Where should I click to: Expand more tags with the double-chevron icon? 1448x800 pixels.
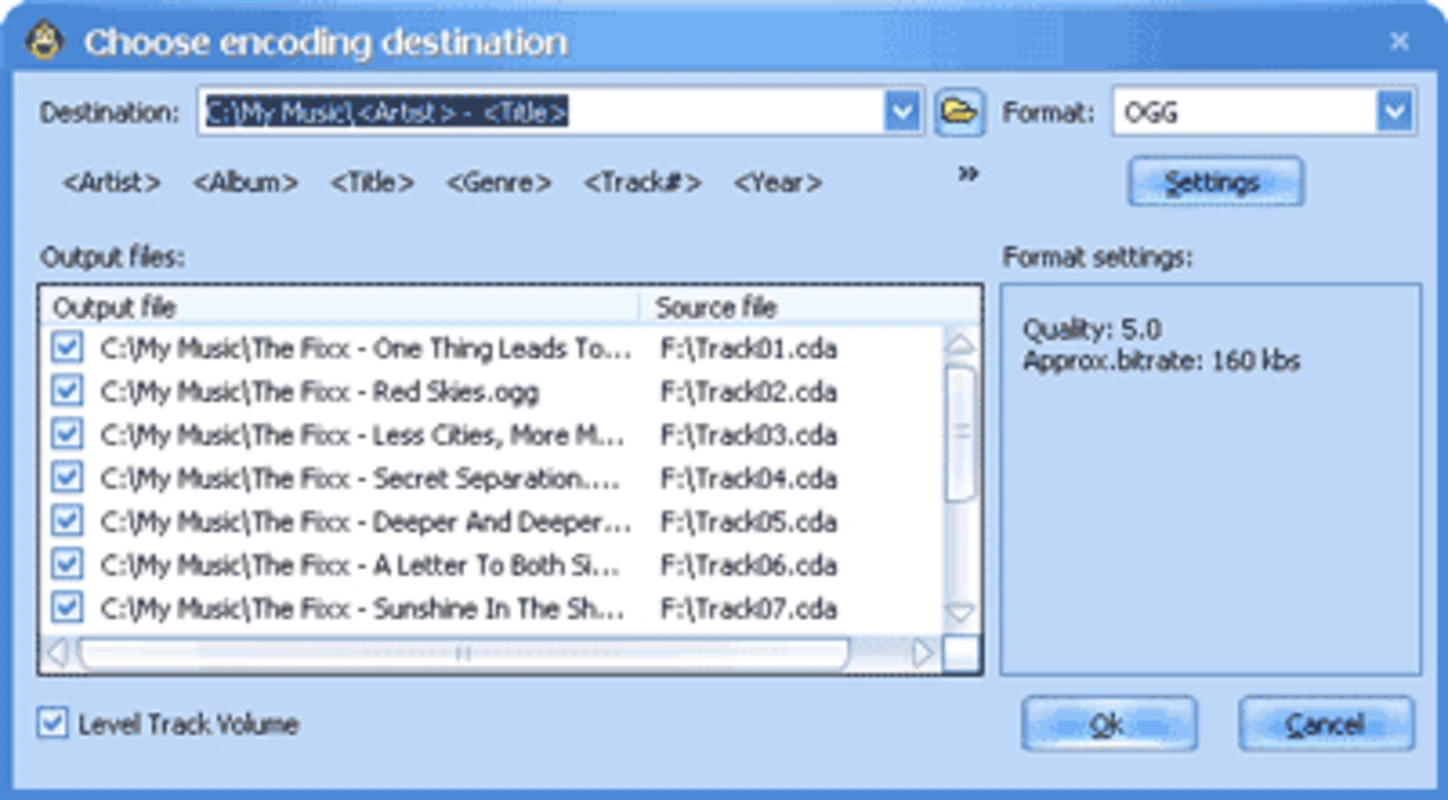coord(967,175)
